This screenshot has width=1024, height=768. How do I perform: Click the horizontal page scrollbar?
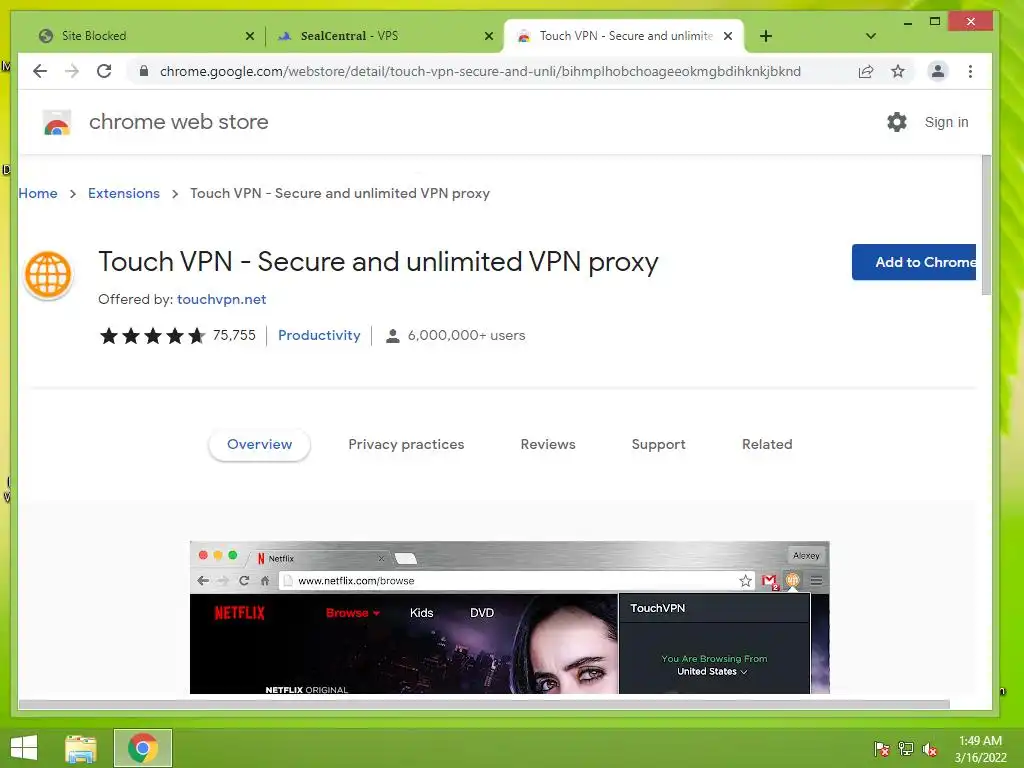coord(484,704)
